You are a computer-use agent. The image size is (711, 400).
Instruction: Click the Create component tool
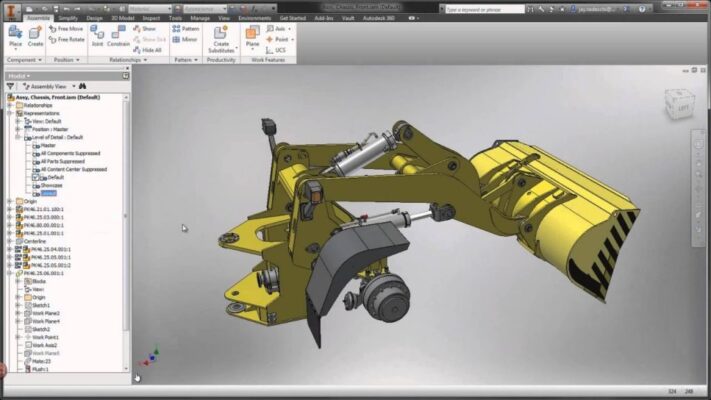click(x=35, y=36)
